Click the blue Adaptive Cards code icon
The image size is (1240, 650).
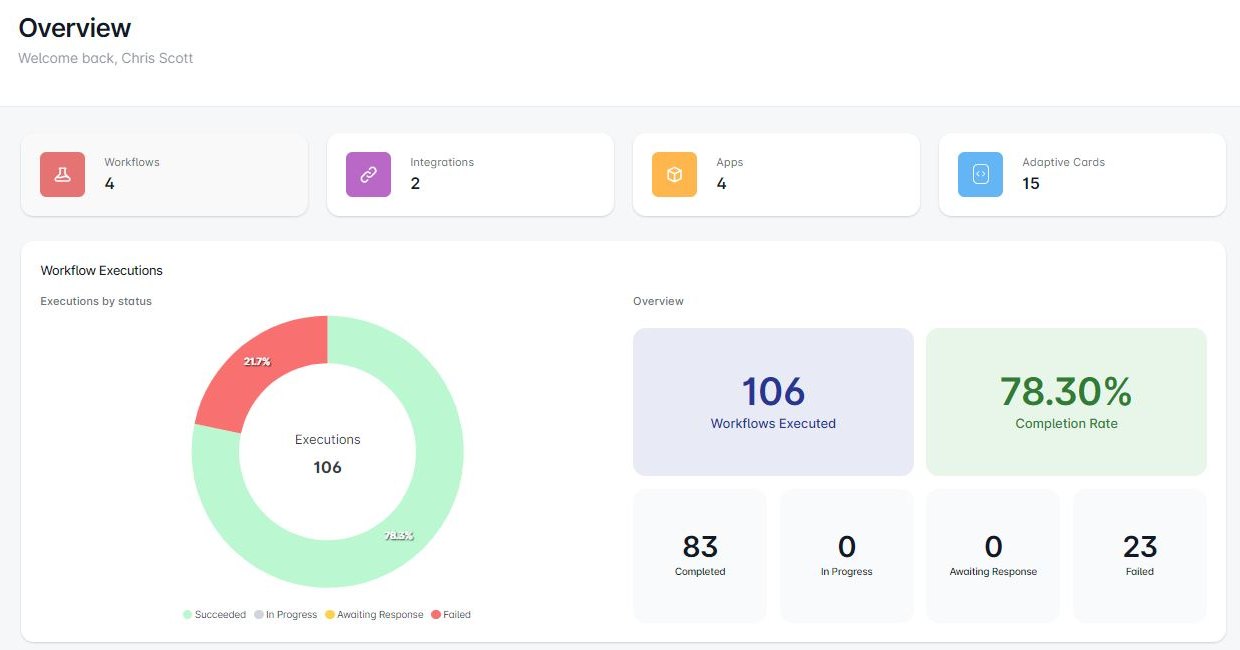[x=980, y=174]
